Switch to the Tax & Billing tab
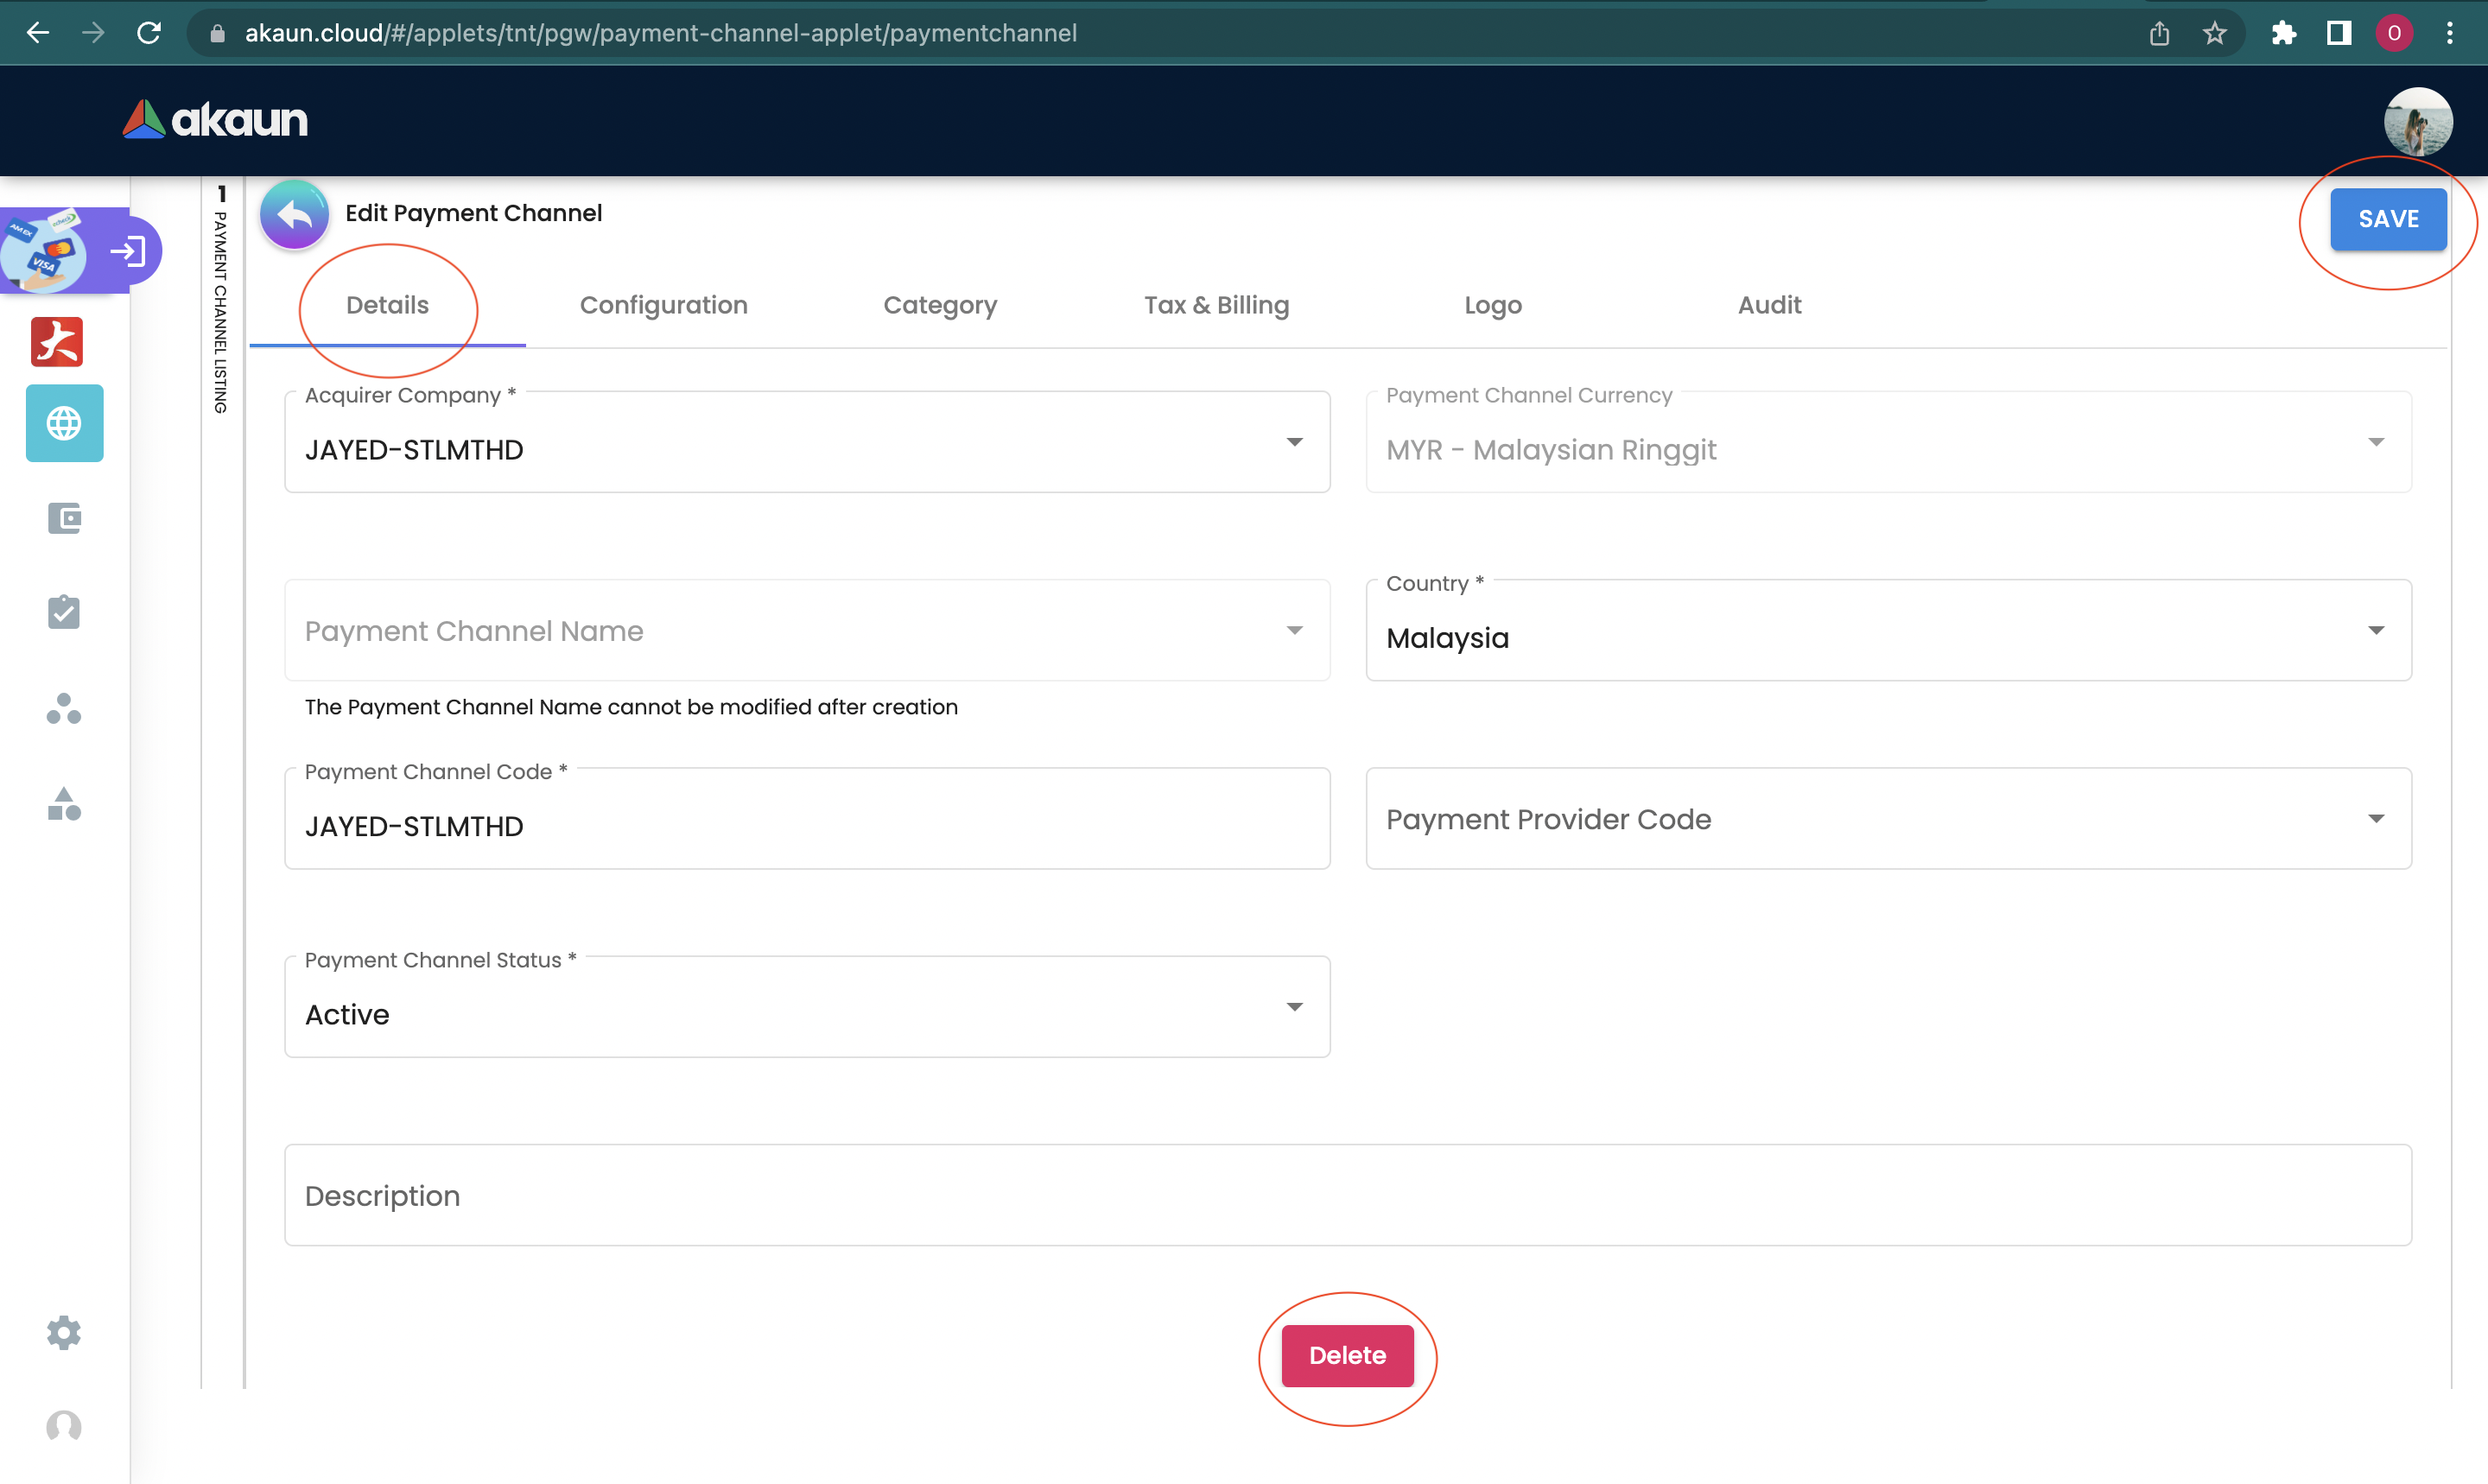Image resolution: width=2488 pixels, height=1484 pixels. click(1216, 305)
